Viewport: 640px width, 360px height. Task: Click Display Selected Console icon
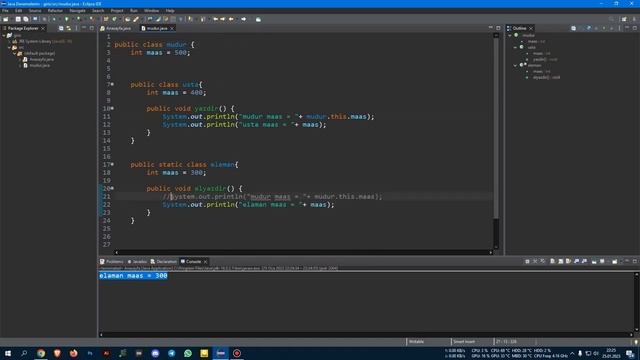coord(602,261)
